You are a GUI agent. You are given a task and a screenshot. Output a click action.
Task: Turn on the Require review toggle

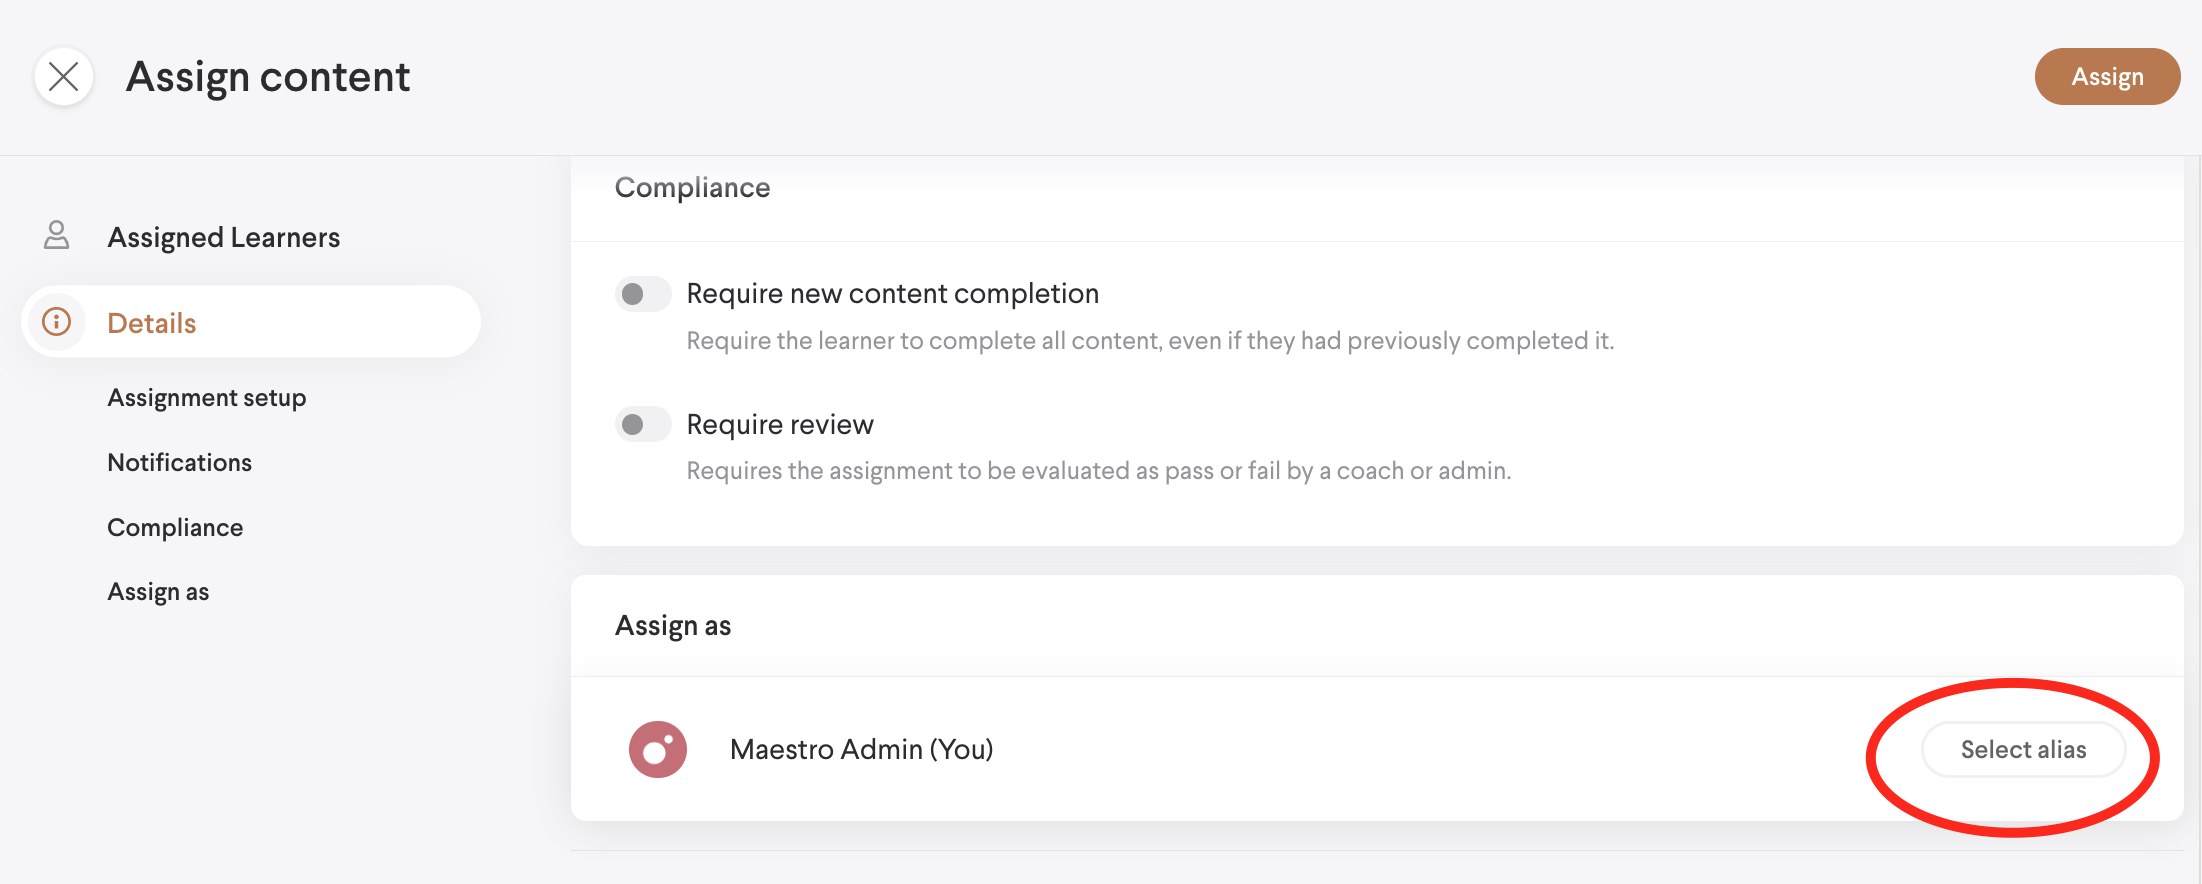tap(642, 425)
